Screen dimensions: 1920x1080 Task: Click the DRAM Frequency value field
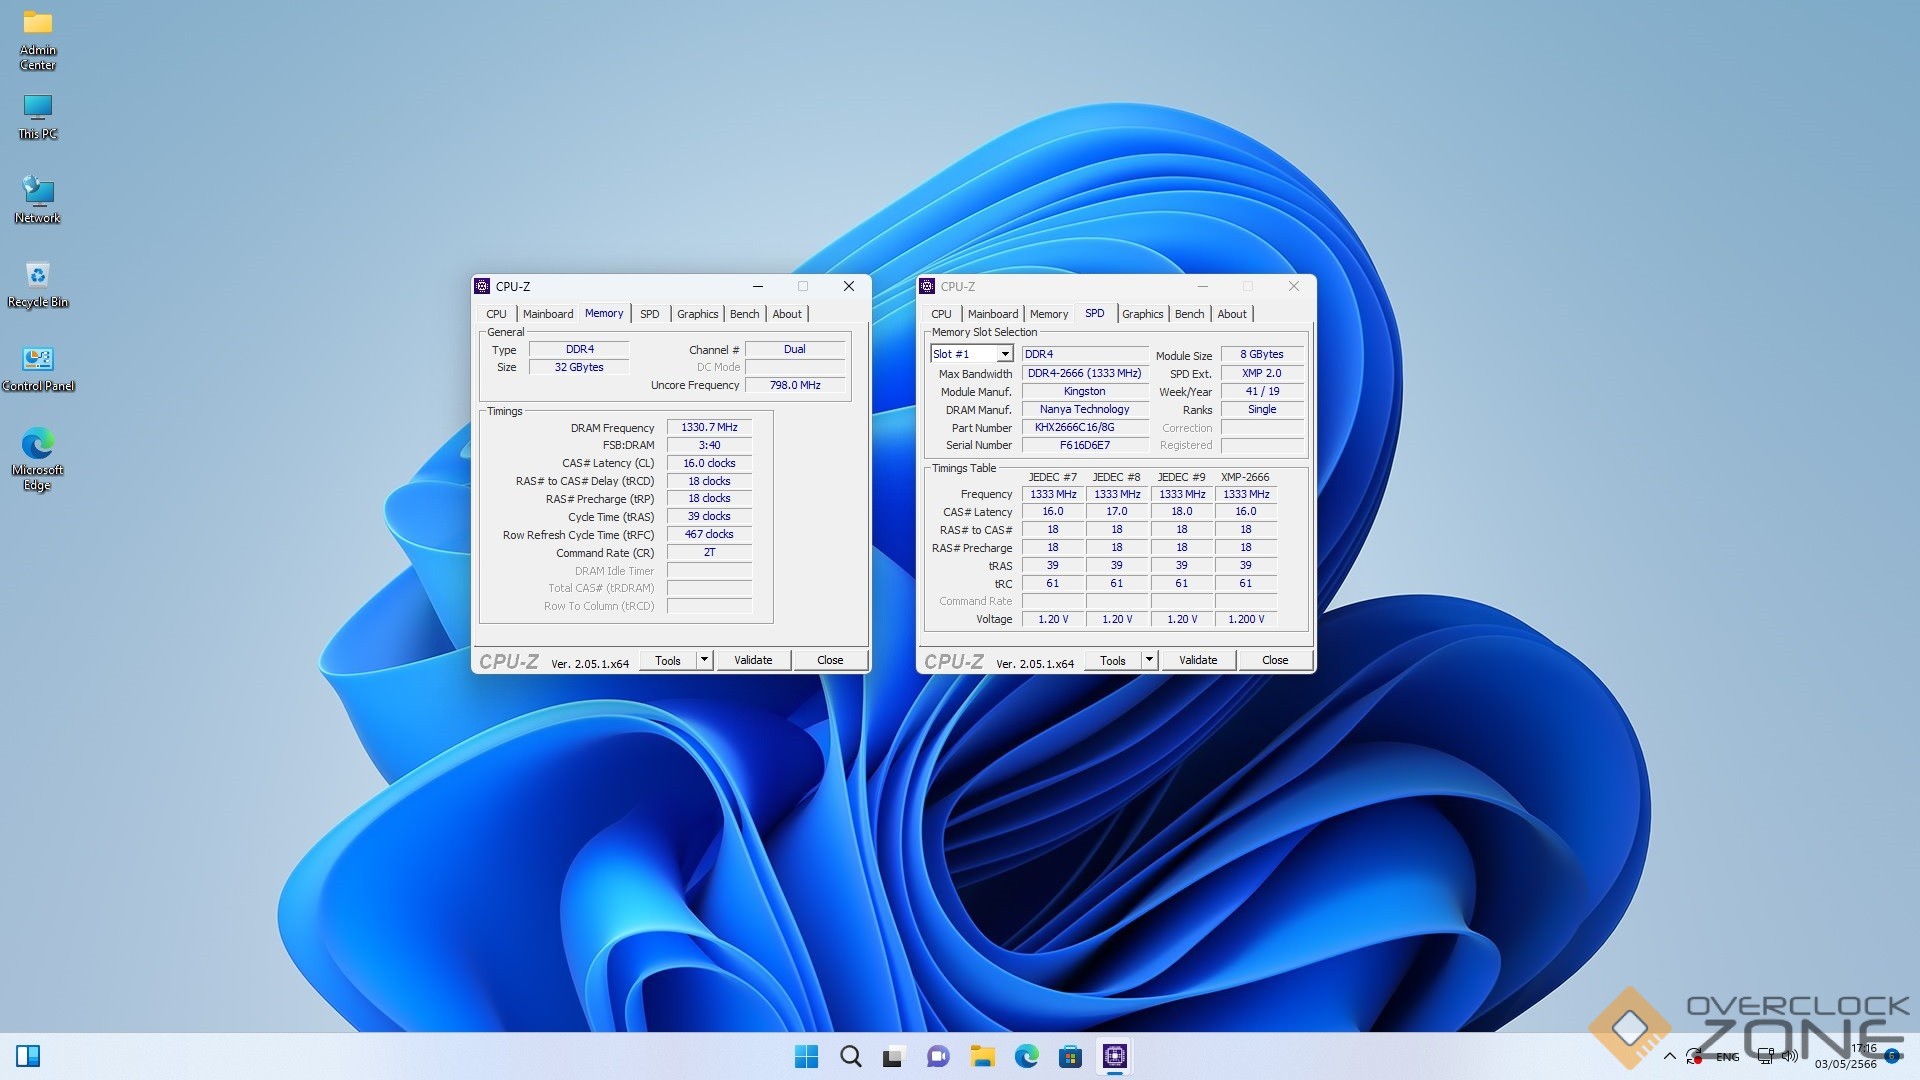[x=709, y=427]
